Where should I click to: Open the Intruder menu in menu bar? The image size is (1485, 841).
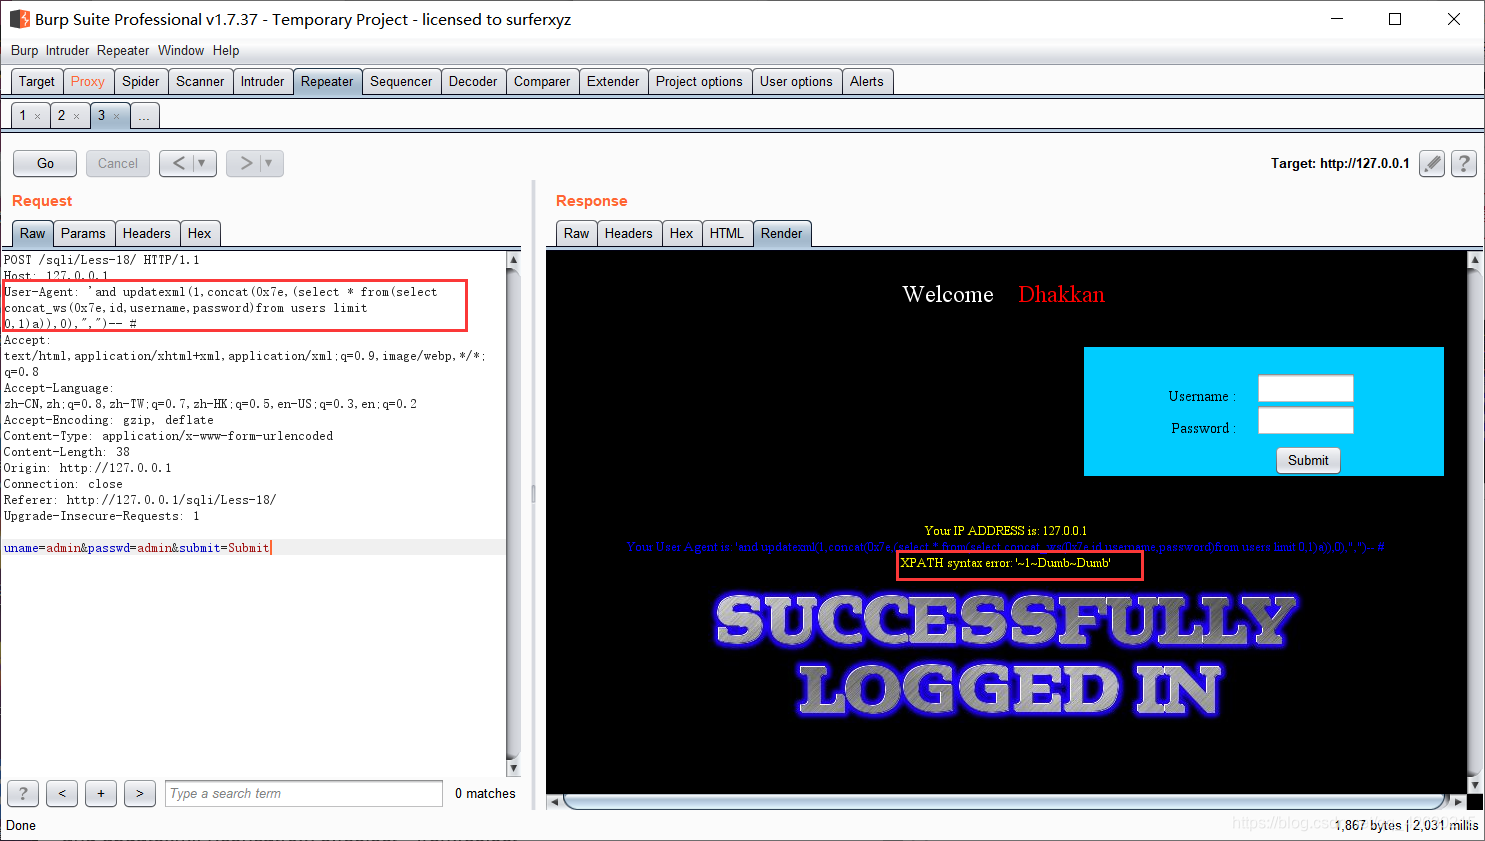(x=67, y=50)
